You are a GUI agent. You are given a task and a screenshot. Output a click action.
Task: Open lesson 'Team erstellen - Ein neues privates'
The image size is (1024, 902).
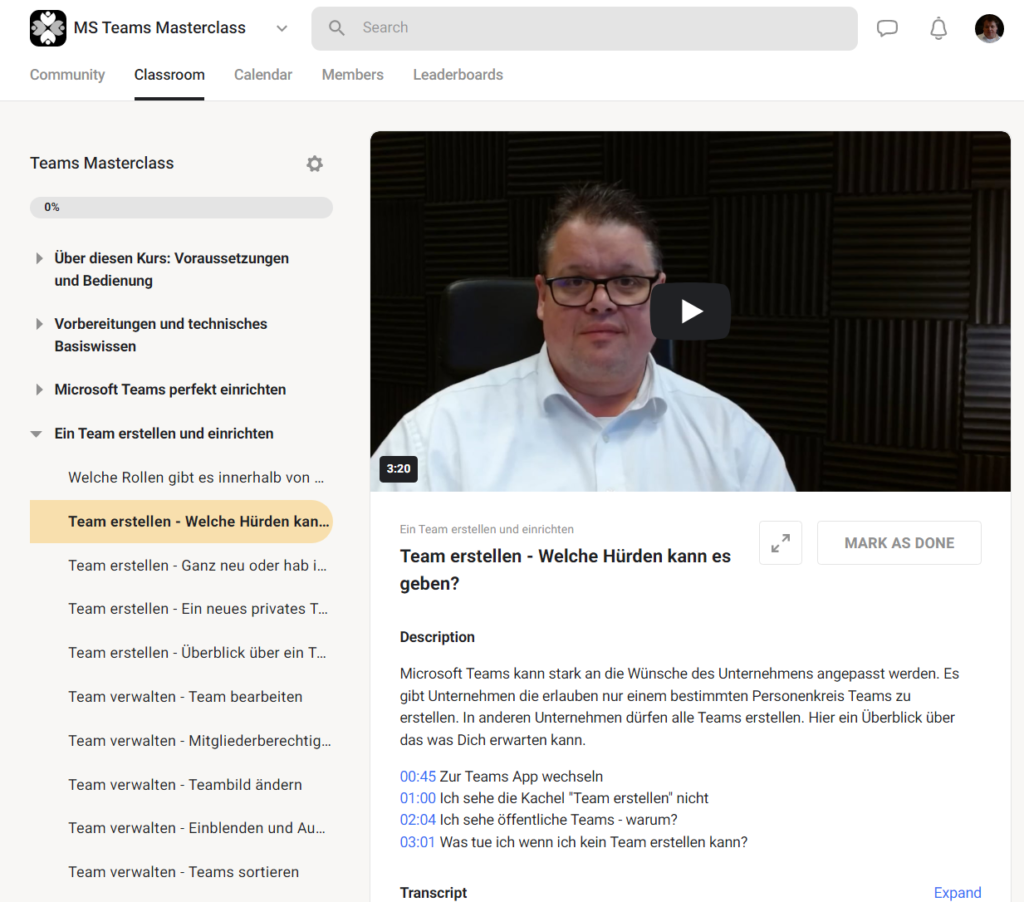[x=198, y=609]
